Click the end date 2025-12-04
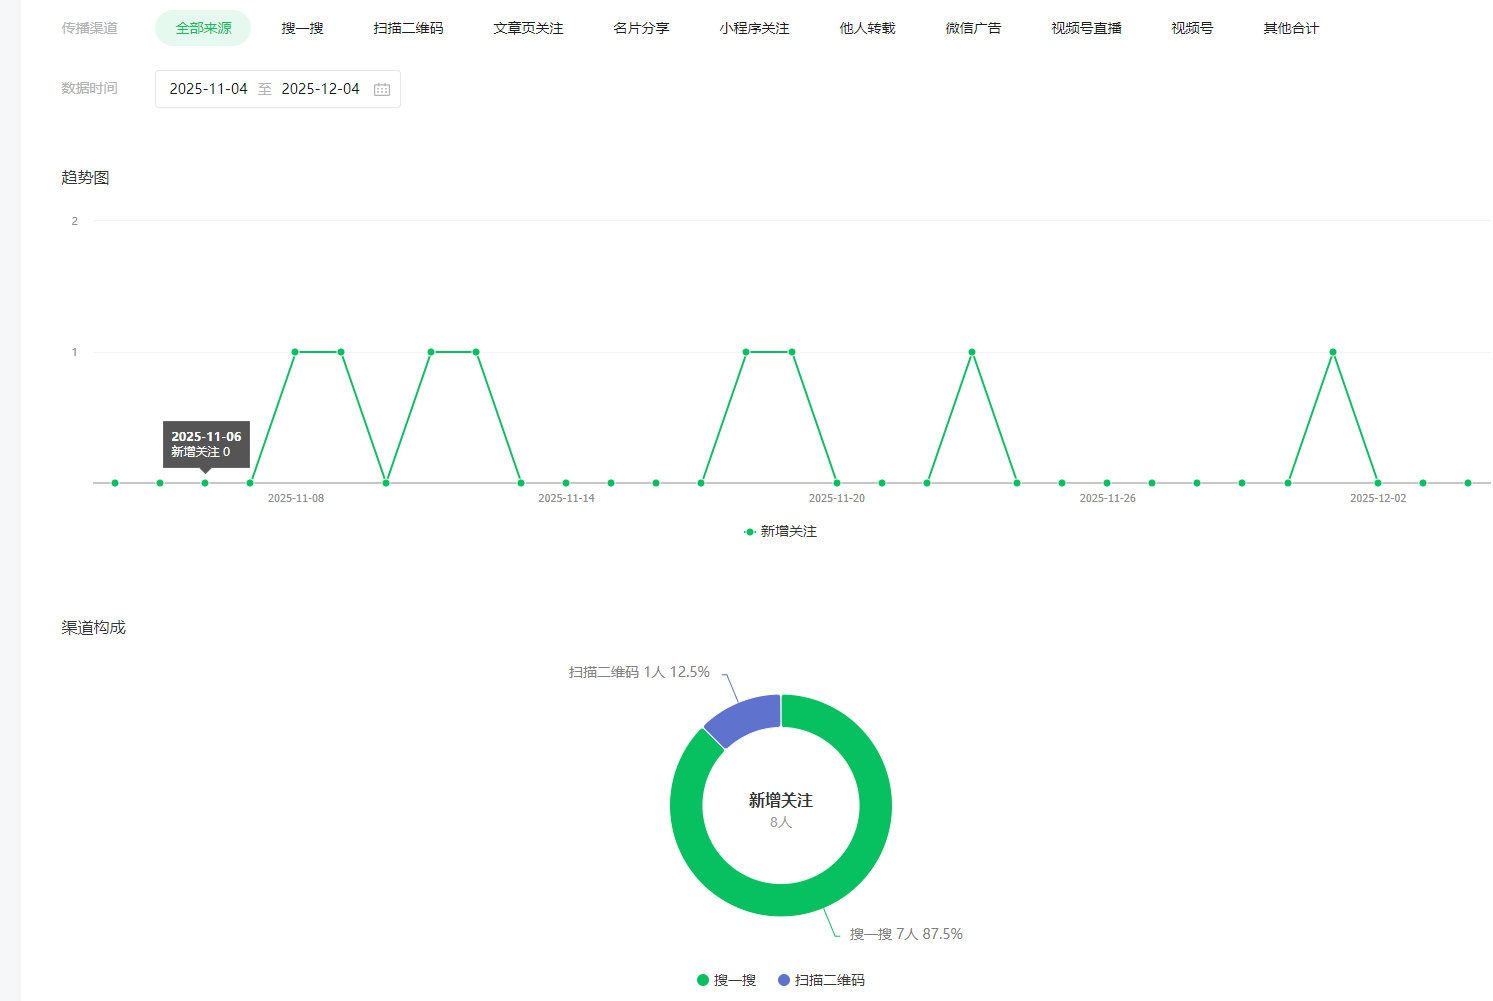Screen dimensions: 1493x1001 click(320, 89)
